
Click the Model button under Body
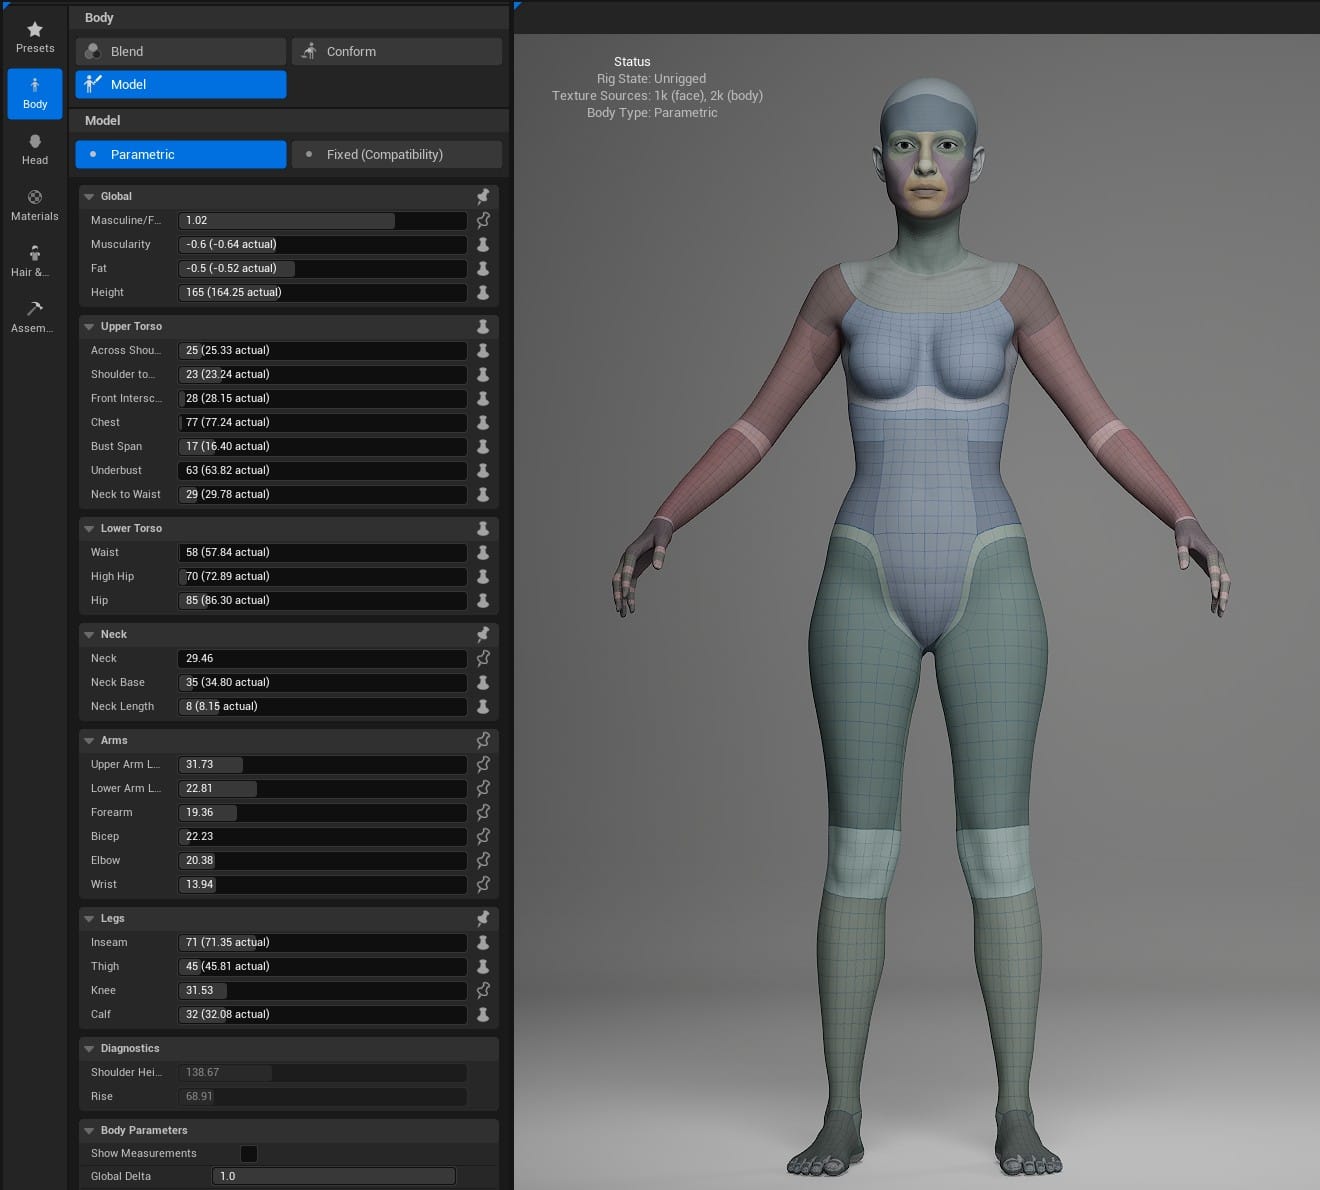pyautogui.click(x=181, y=84)
